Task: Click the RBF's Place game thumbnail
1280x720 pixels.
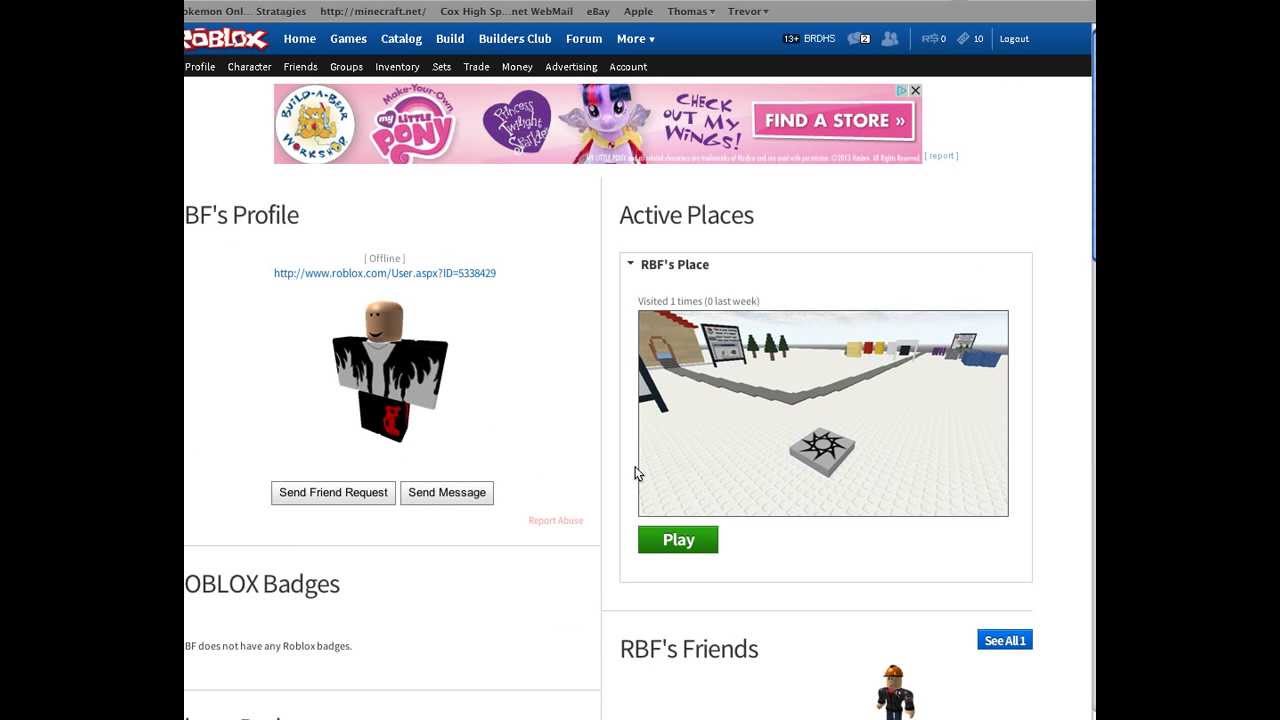Action: [823, 413]
